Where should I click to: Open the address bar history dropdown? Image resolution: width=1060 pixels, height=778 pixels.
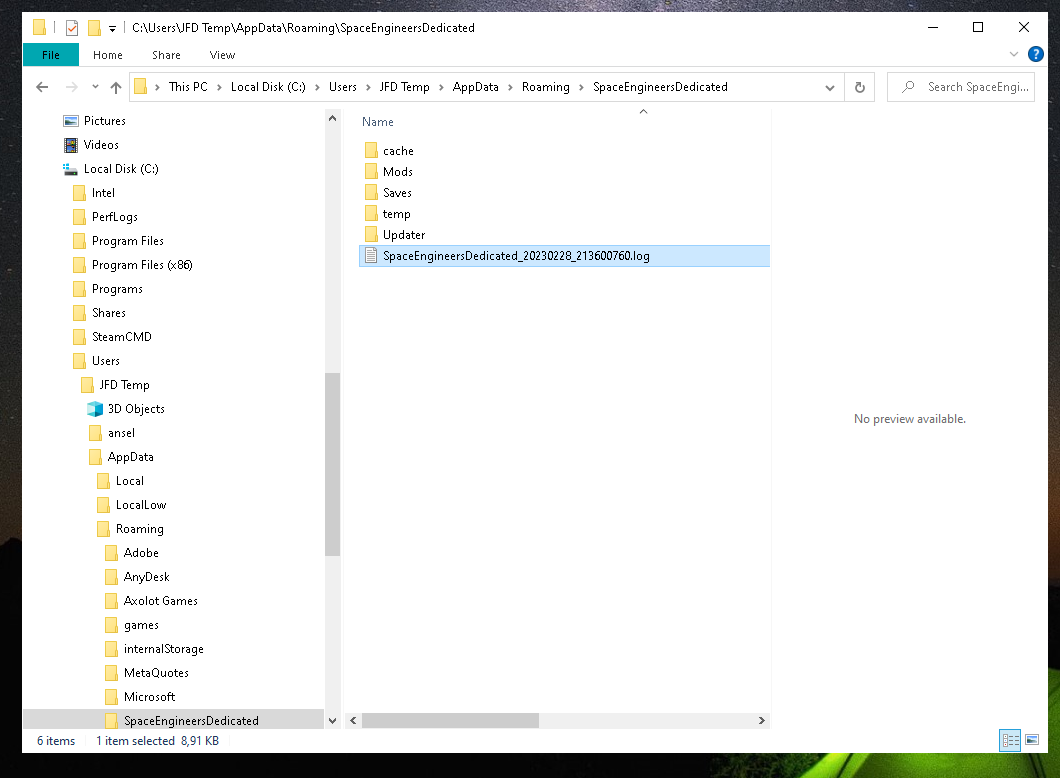tap(830, 87)
